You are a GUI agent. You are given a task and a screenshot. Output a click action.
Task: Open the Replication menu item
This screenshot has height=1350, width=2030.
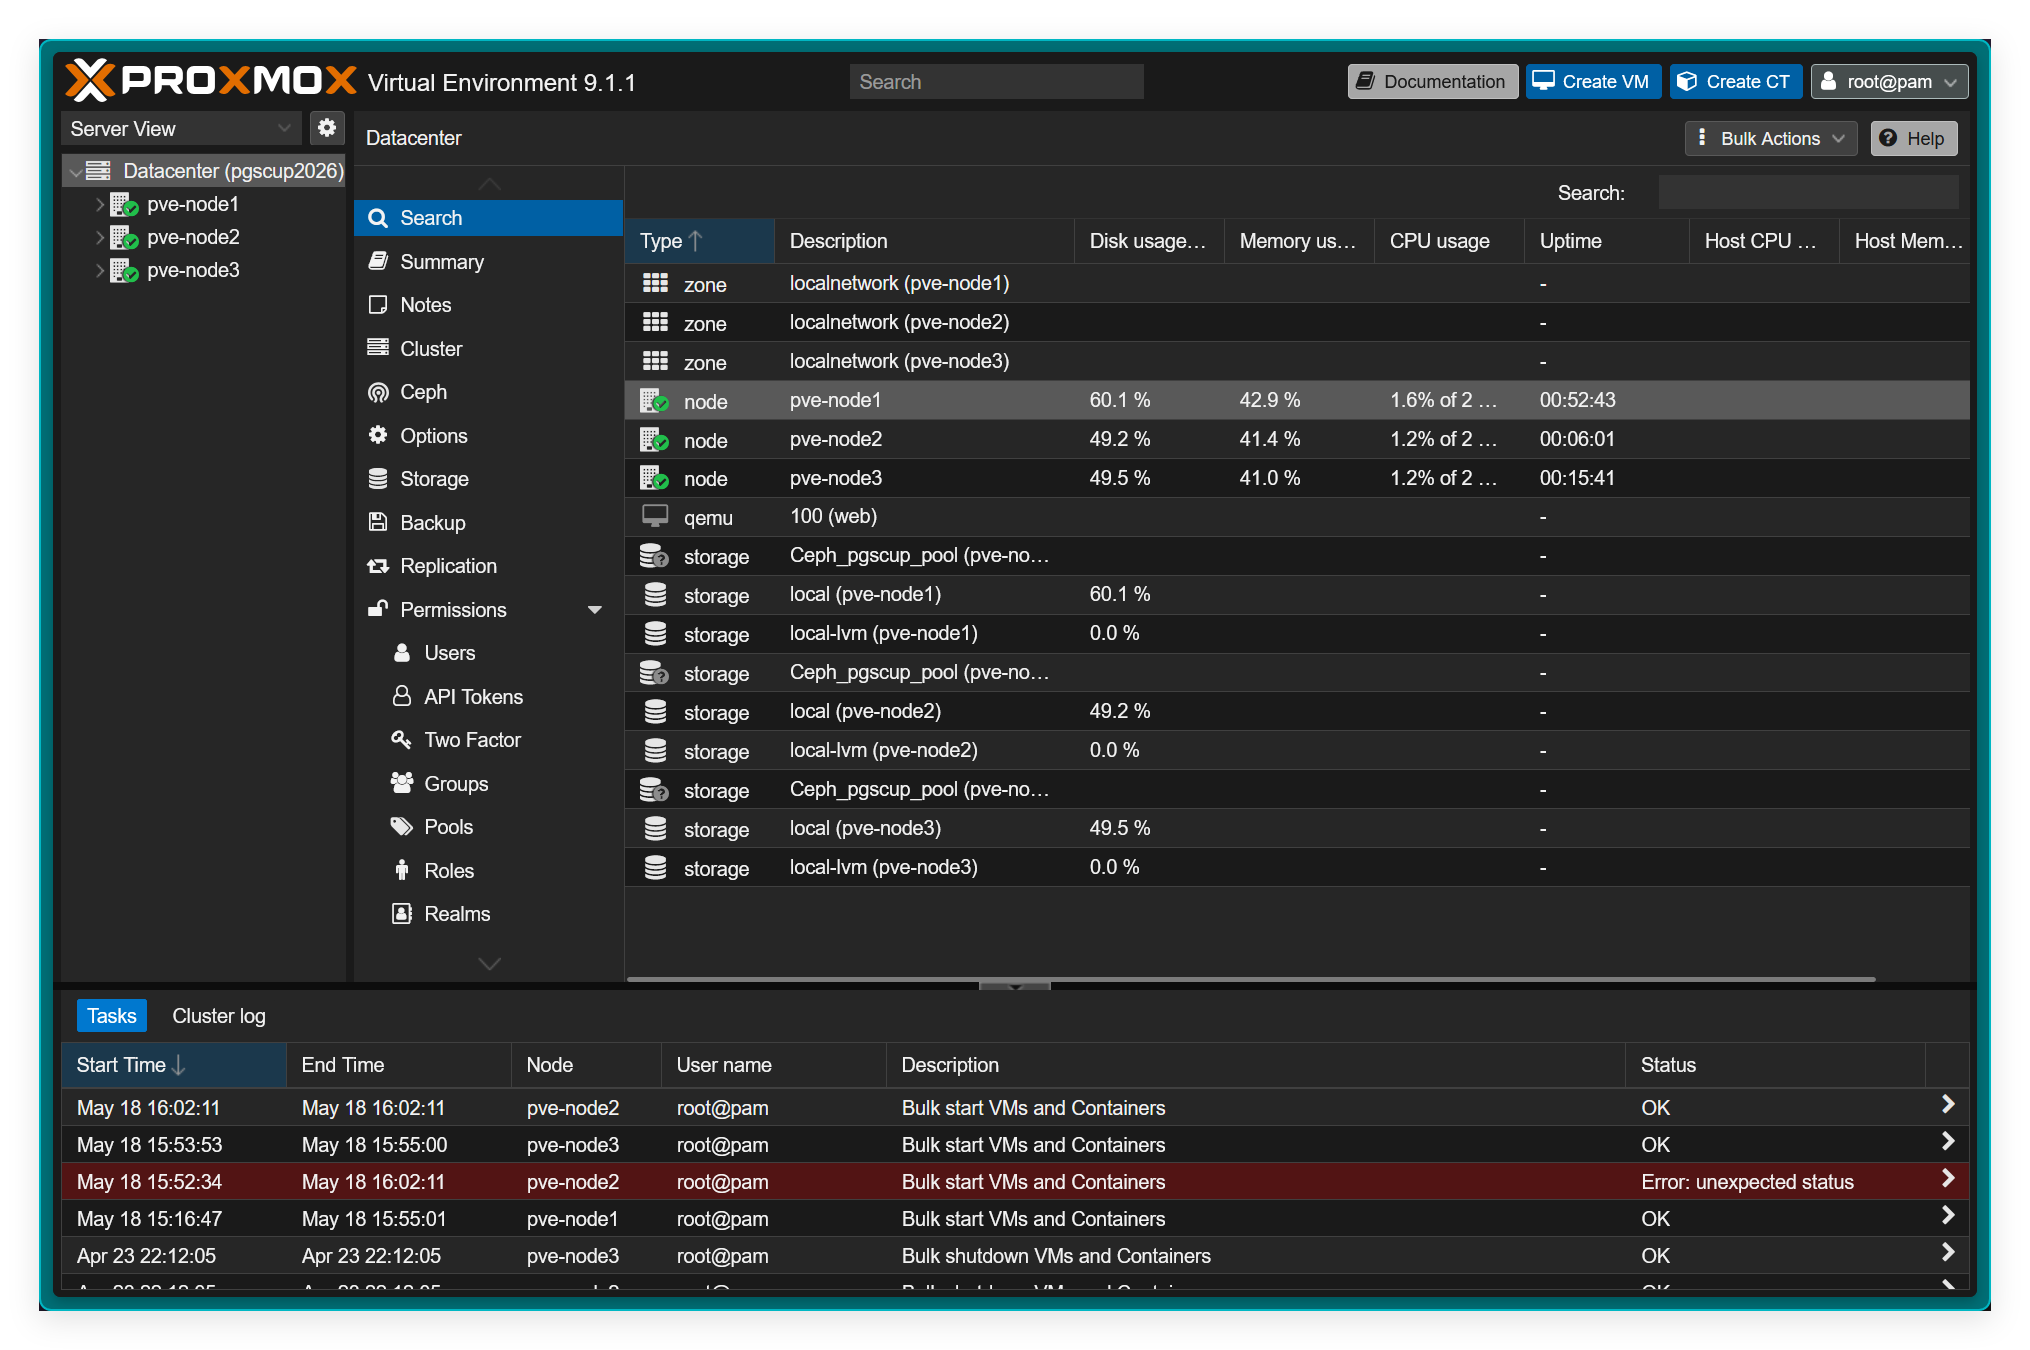(488, 566)
